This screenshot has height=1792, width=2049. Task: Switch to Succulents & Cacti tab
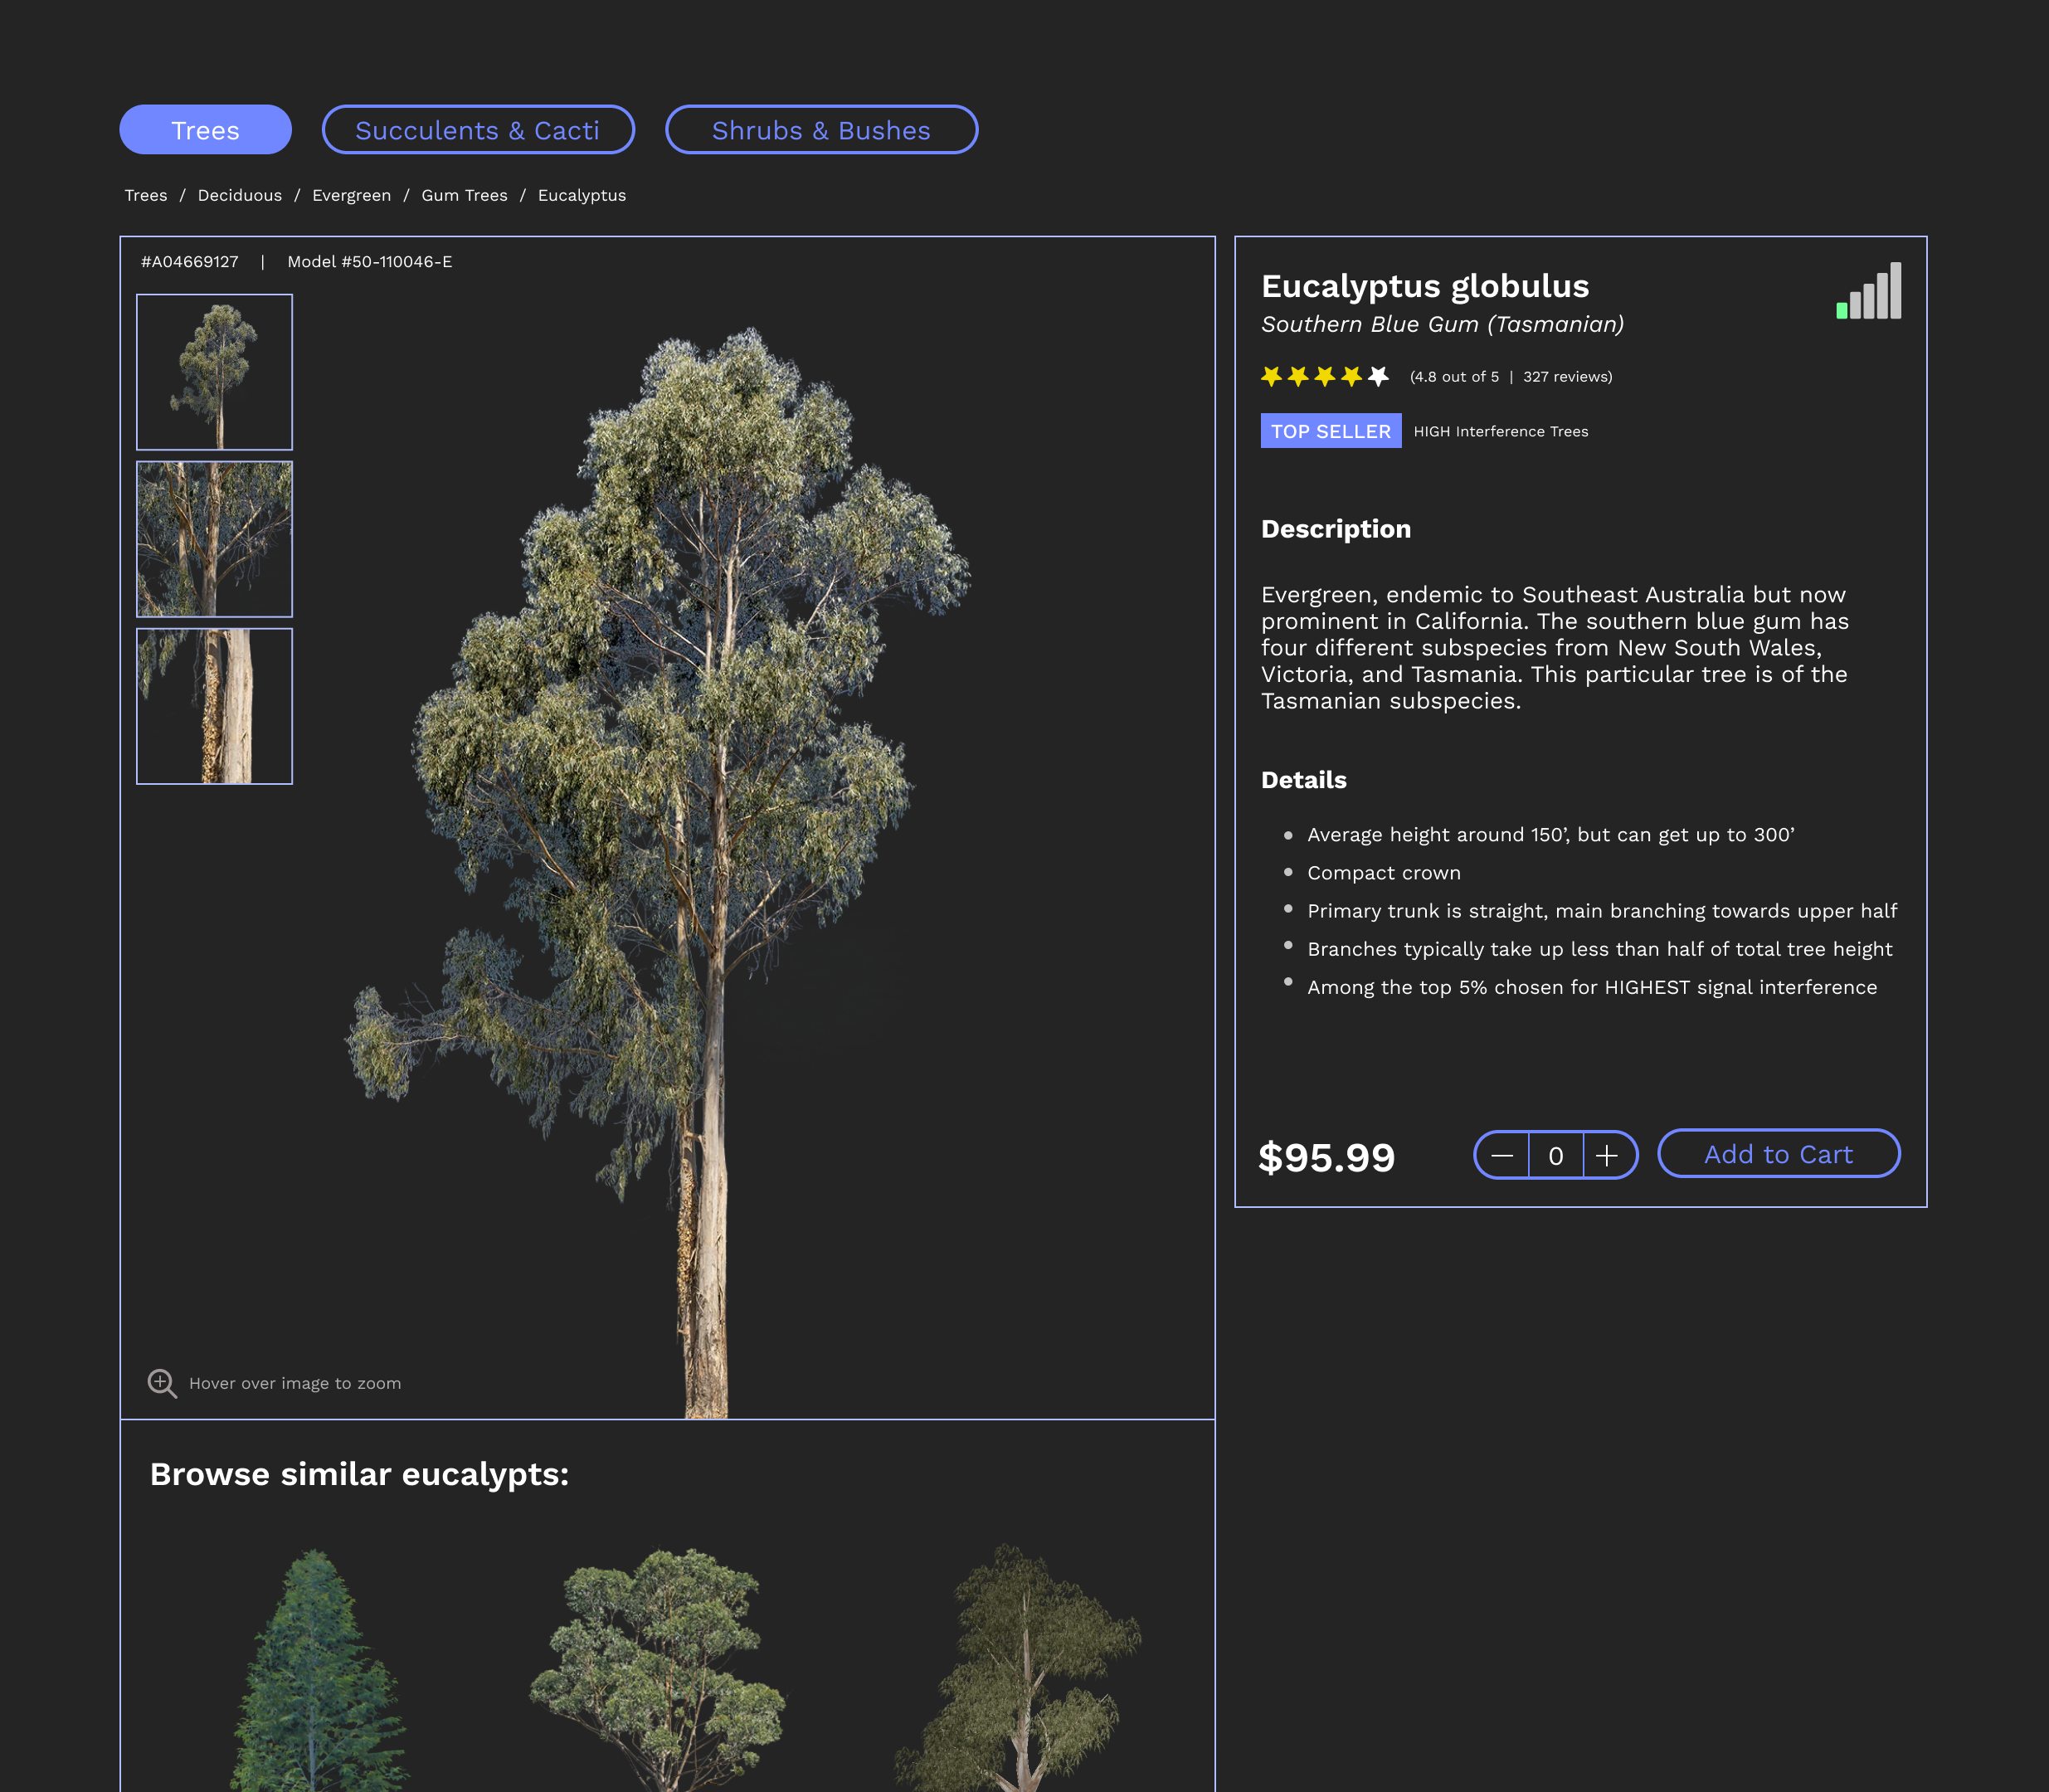477,130
